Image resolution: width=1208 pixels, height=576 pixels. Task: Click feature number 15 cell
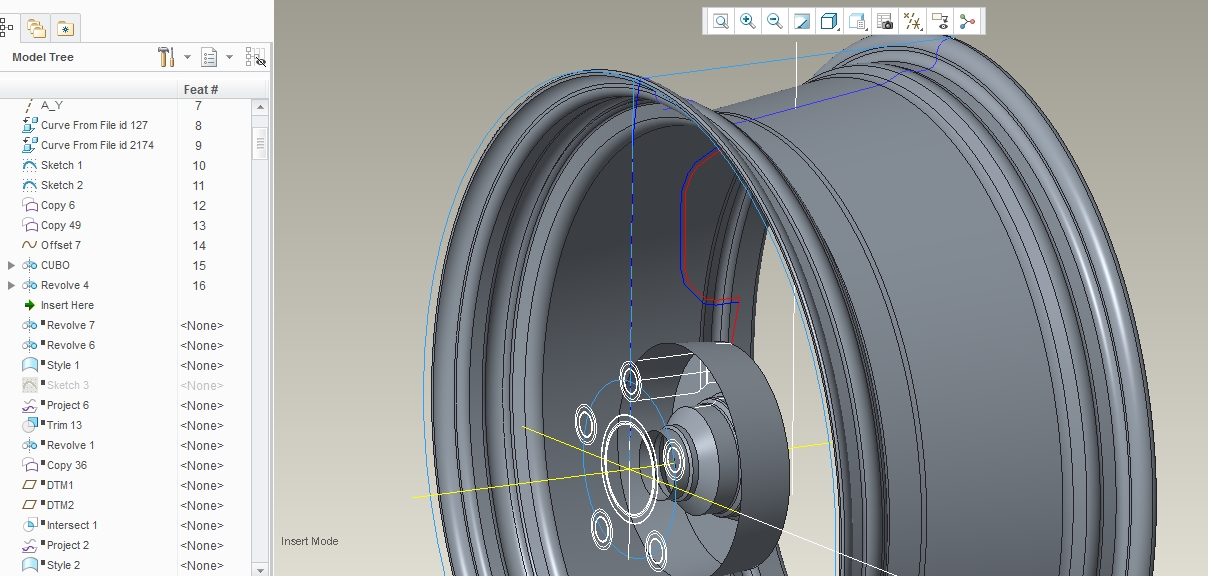(x=199, y=265)
